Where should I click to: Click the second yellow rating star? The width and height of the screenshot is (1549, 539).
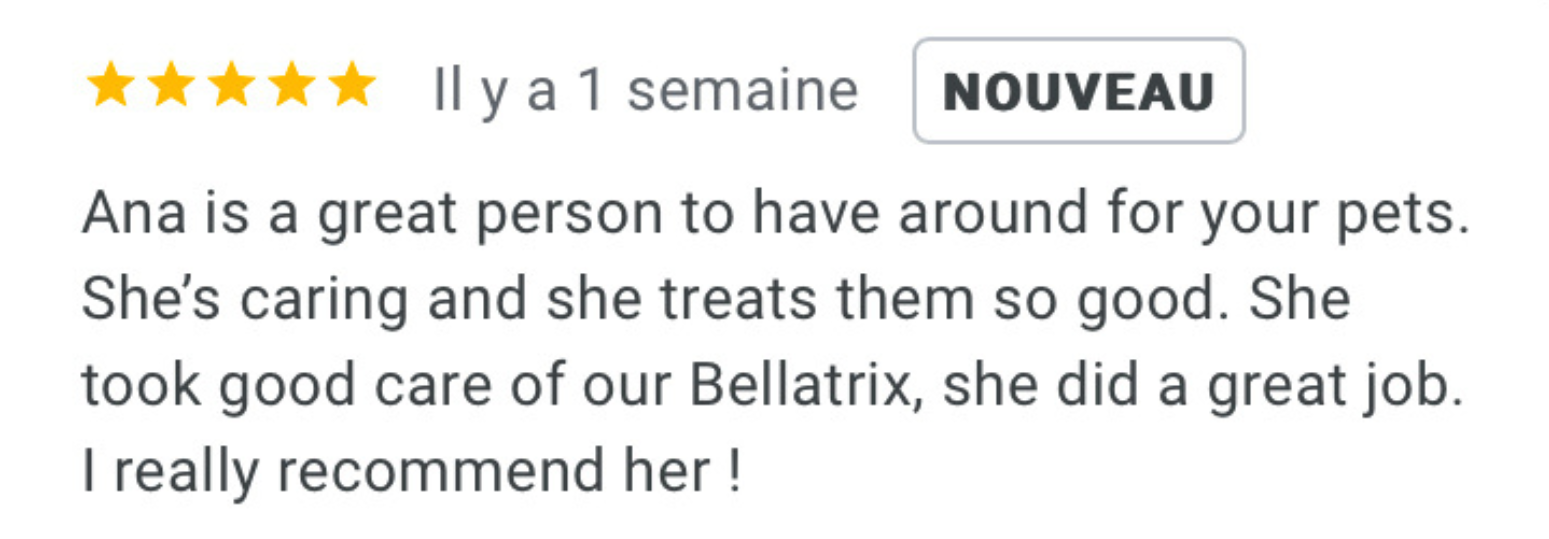(x=171, y=85)
